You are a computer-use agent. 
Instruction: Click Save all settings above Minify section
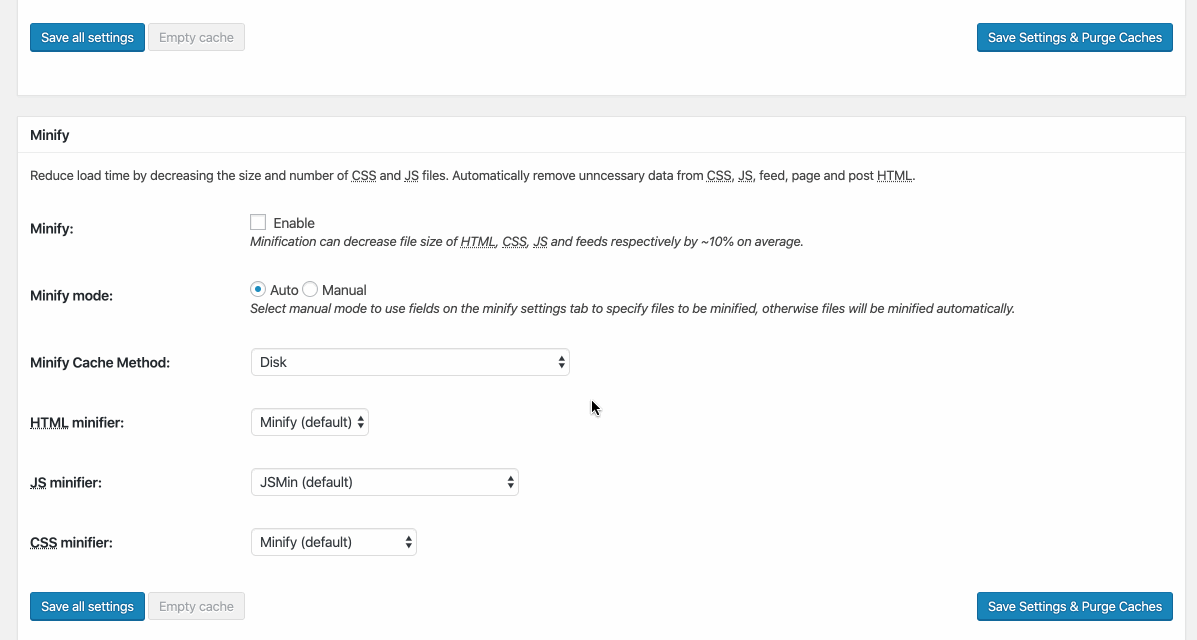tap(87, 38)
